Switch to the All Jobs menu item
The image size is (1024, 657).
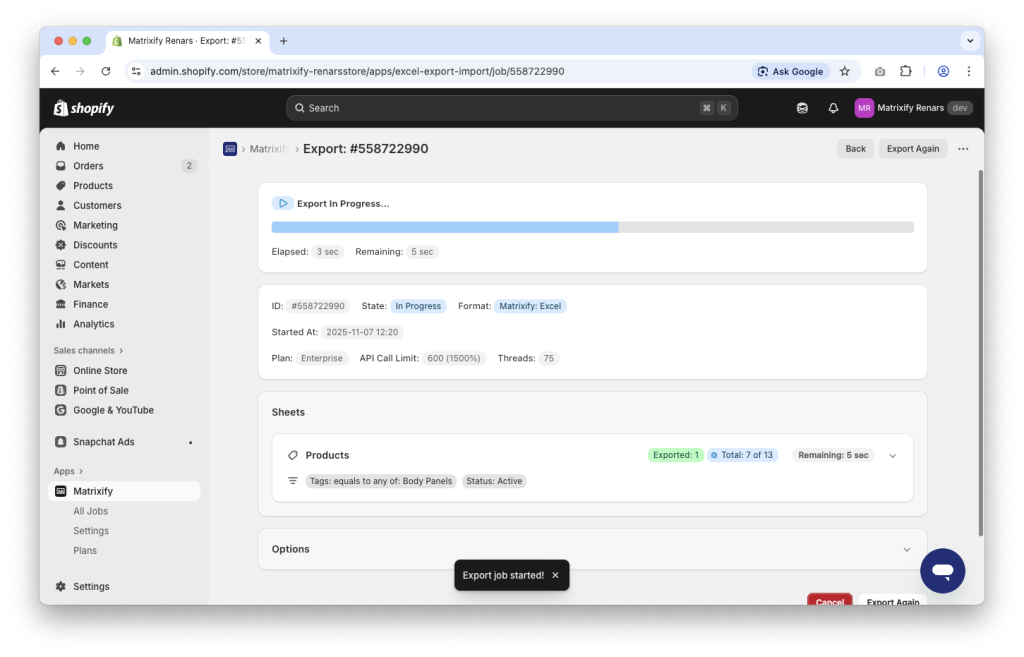[91, 510]
